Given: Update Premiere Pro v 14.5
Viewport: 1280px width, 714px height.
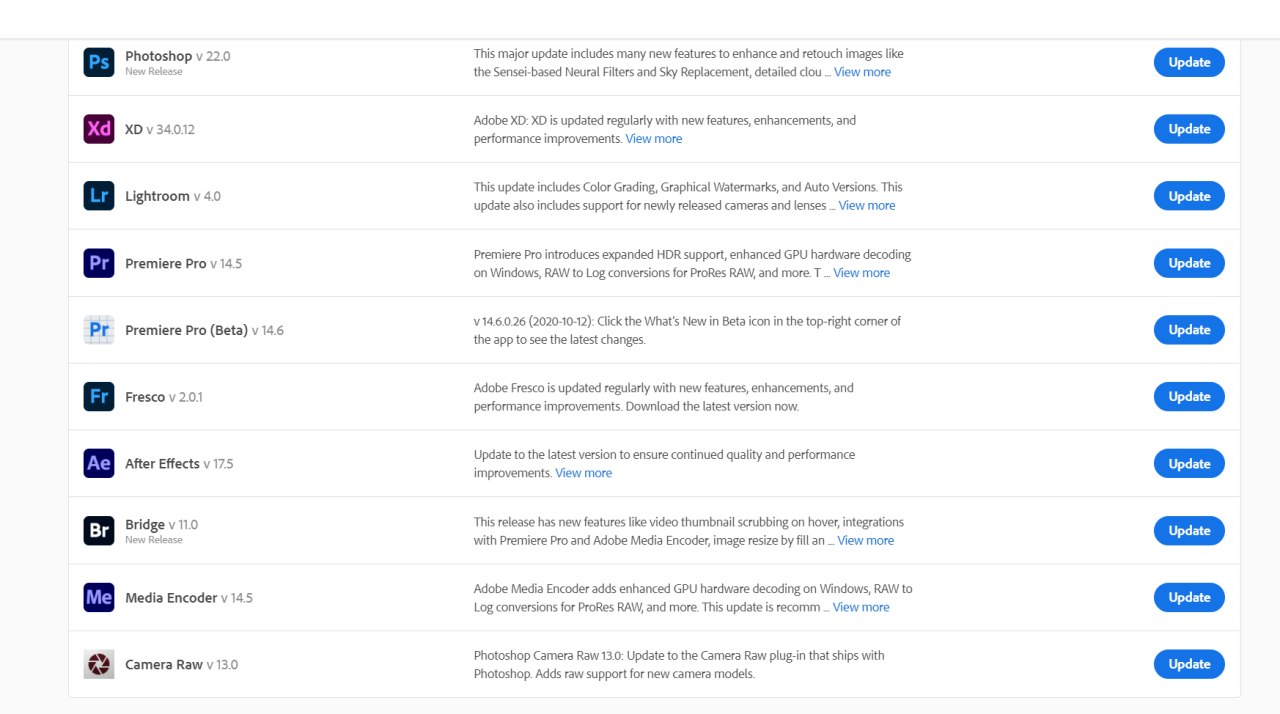Looking at the screenshot, I should (x=1189, y=263).
